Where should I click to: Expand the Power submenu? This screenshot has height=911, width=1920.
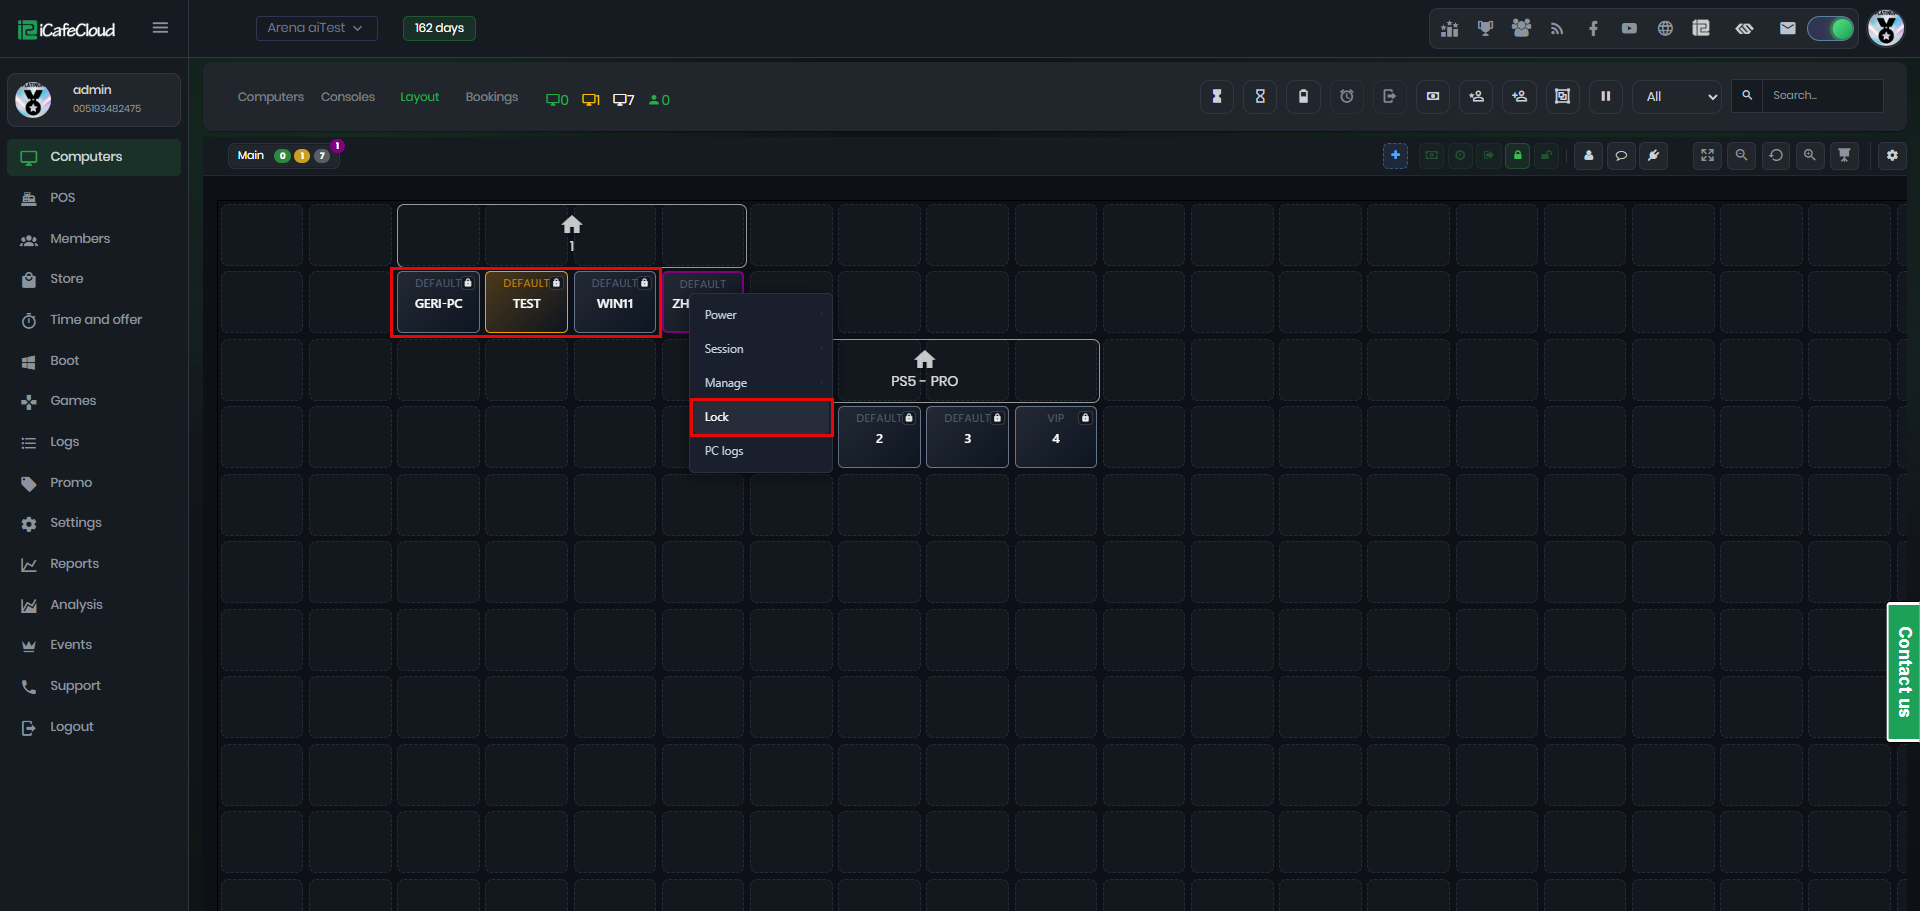[x=761, y=315]
